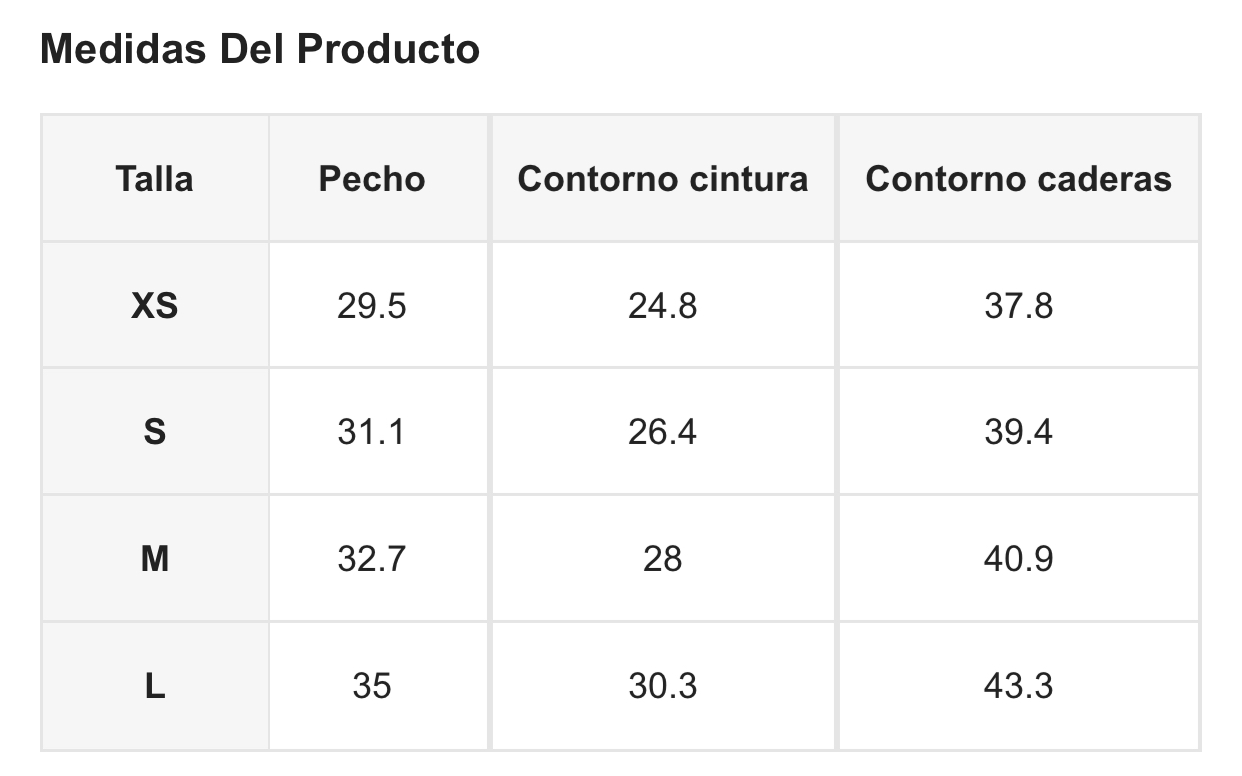The image size is (1242, 776).
Task: Click the M chest value 32.7
Action: pos(372,559)
